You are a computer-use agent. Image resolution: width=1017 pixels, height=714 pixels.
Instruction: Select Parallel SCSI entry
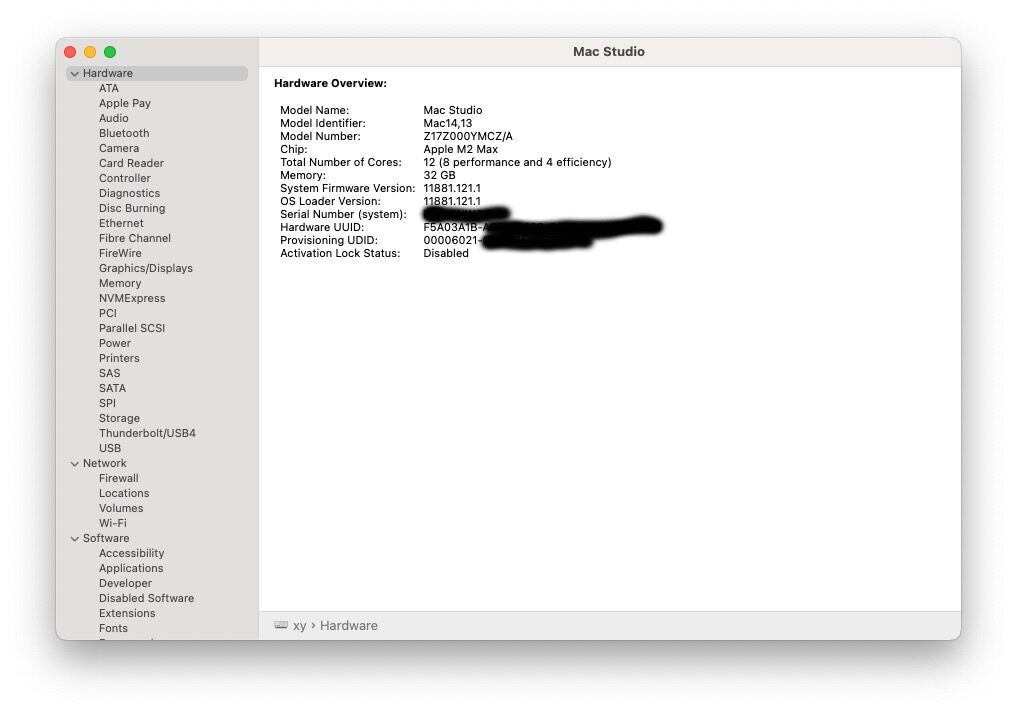(x=132, y=328)
